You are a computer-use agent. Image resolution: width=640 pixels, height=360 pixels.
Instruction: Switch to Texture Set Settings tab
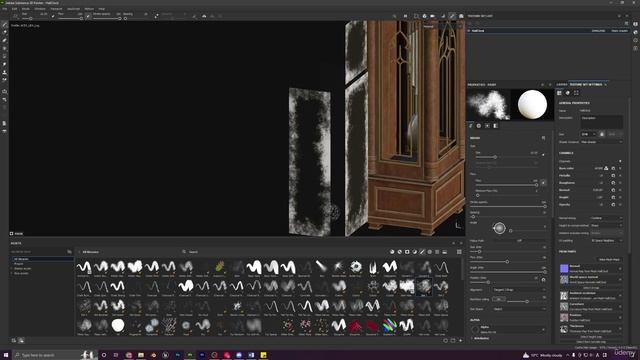point(586,84)
